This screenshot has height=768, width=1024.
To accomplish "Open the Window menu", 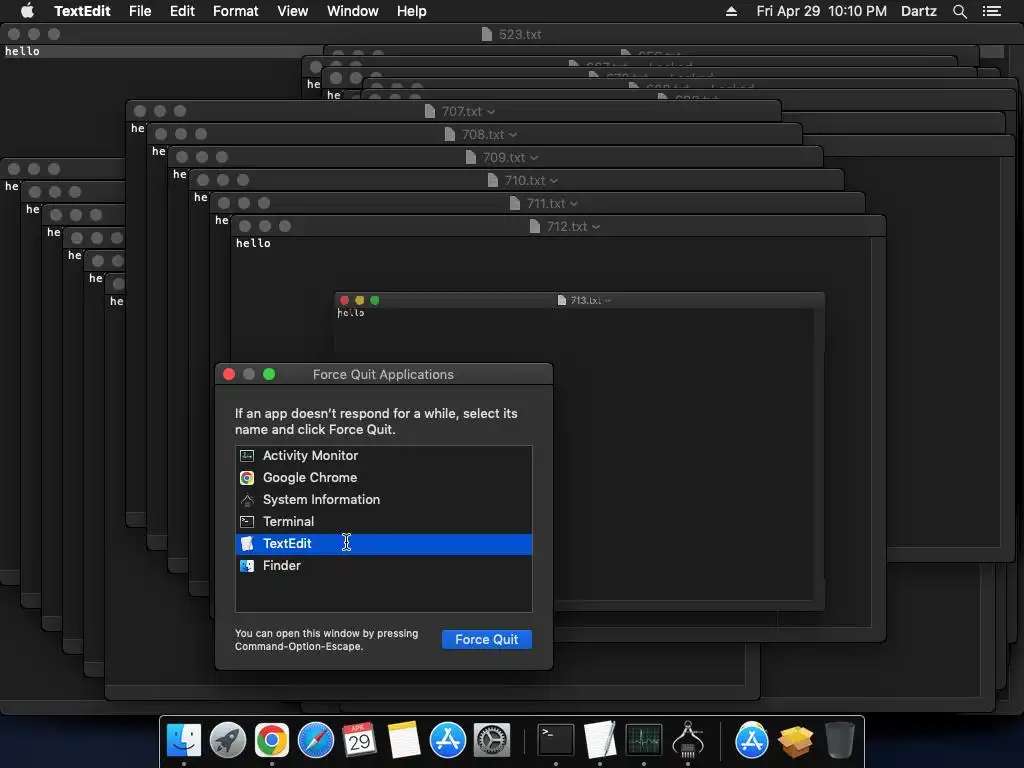I will [353, 11].
